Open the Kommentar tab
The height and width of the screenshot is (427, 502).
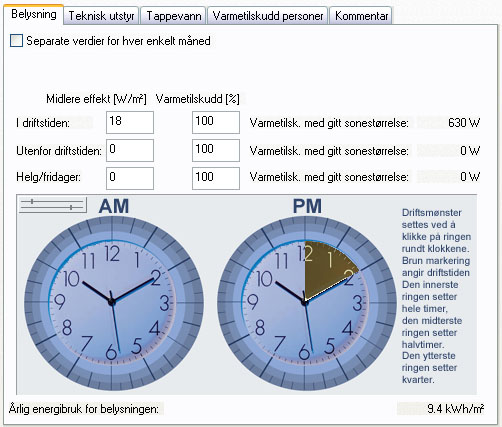(361, 16)
